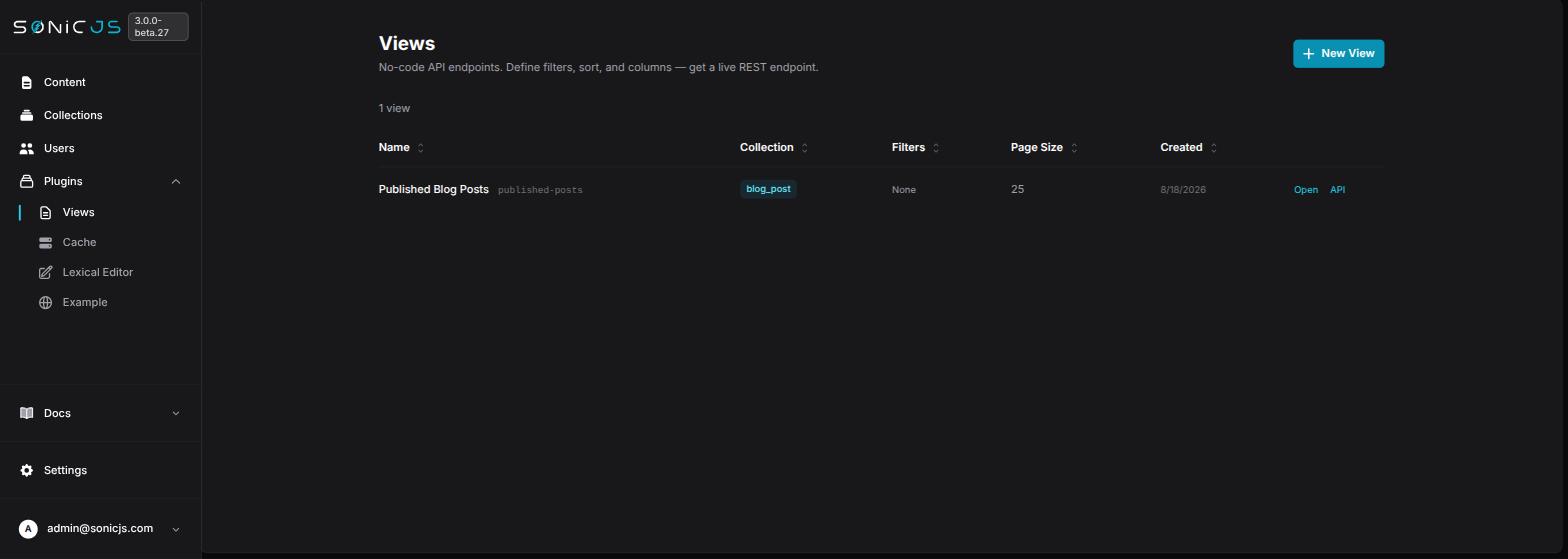Click the Settings gear icon
The image size is (1568, 559).
27,470
